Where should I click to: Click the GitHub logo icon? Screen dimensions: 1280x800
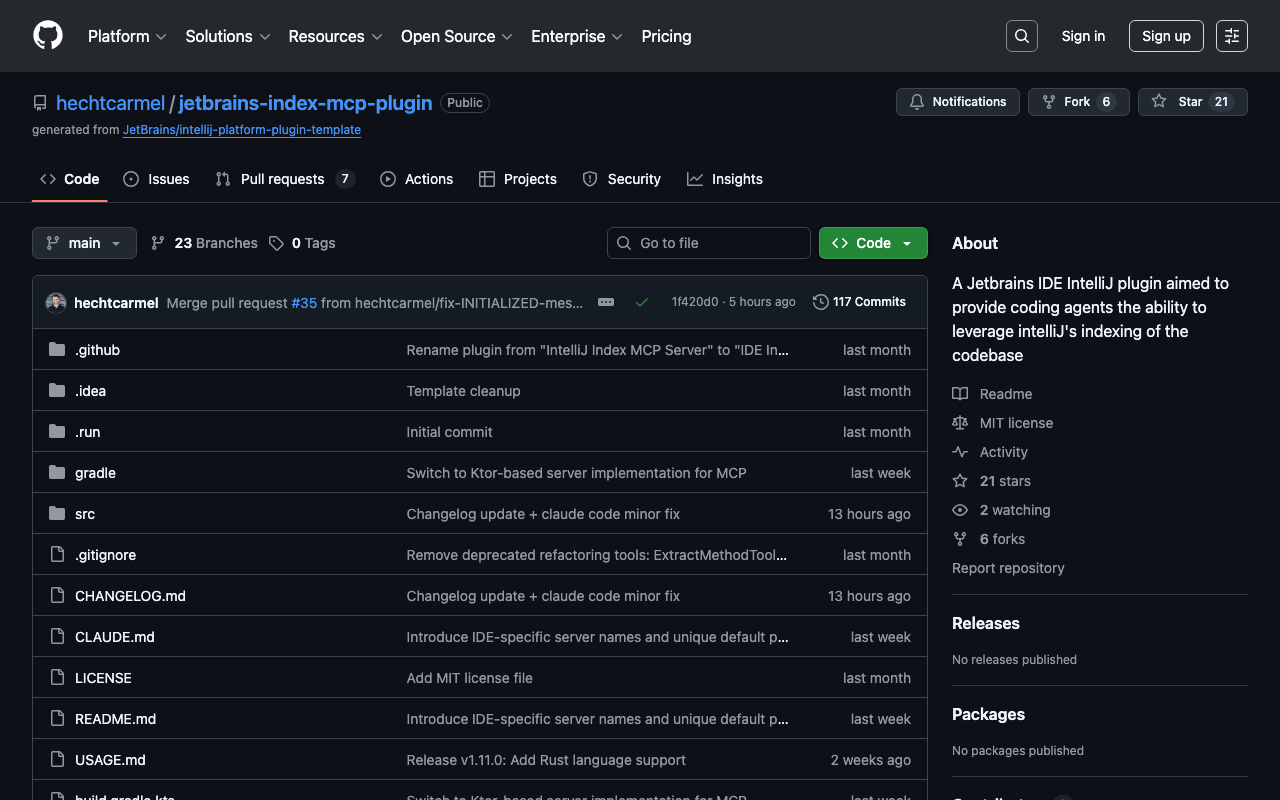click(x=48, y=36)
